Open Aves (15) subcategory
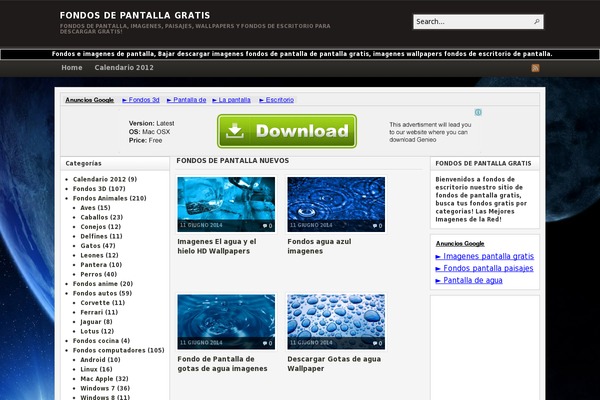 (95, 208)
